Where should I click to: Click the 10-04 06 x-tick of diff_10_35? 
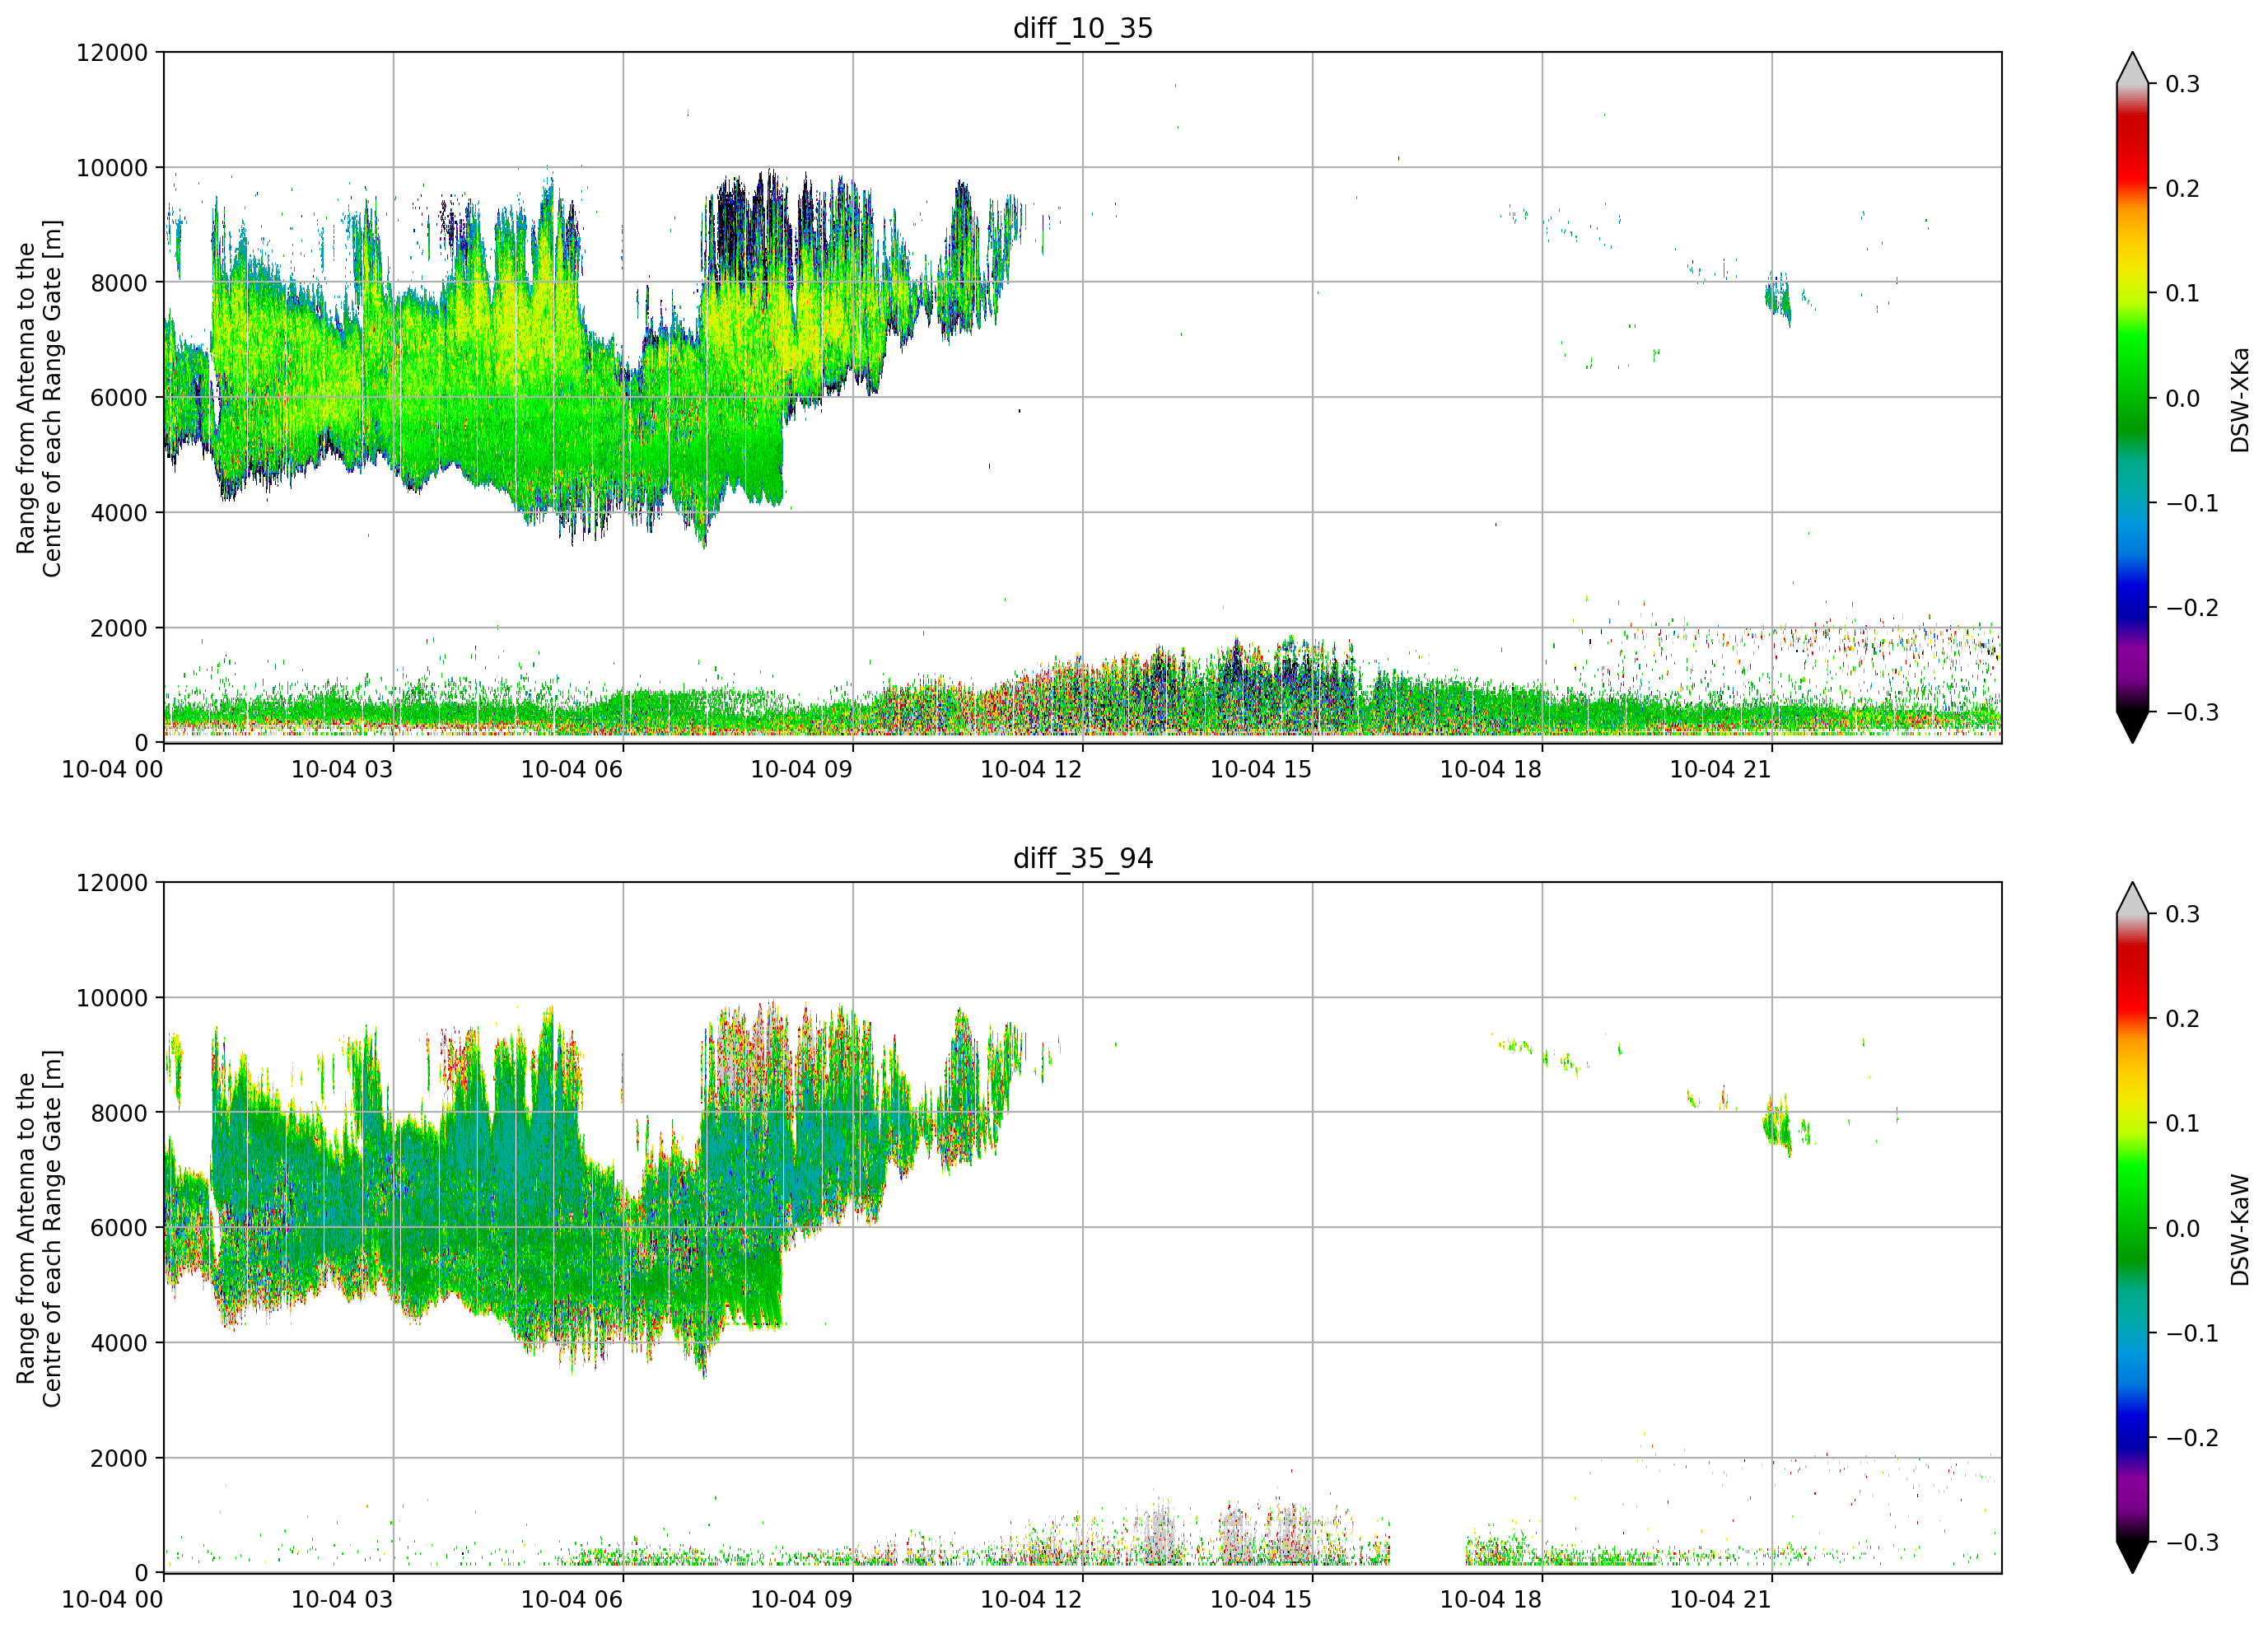click(572, 769)
